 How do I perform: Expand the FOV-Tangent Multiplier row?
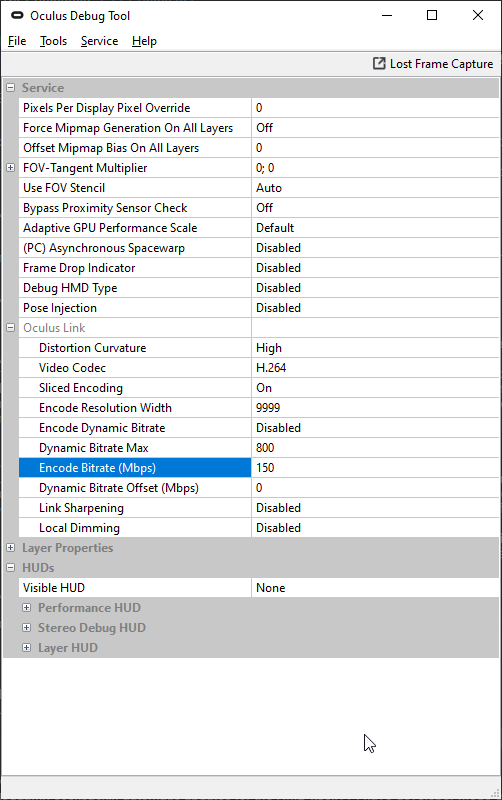click(10, 167)
